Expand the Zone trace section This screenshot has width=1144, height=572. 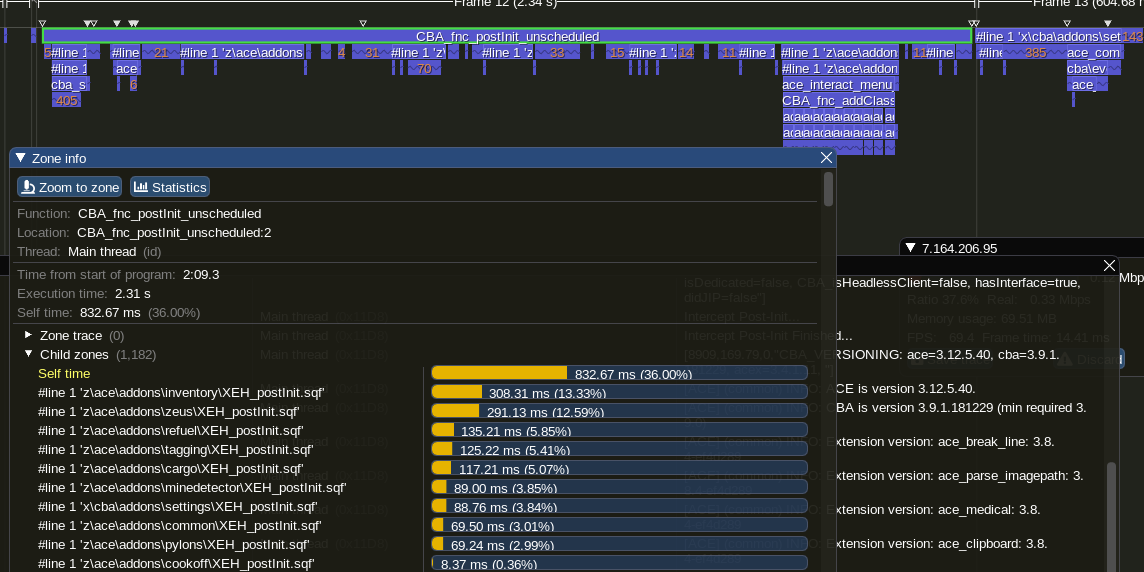click(x=29, y=336)
